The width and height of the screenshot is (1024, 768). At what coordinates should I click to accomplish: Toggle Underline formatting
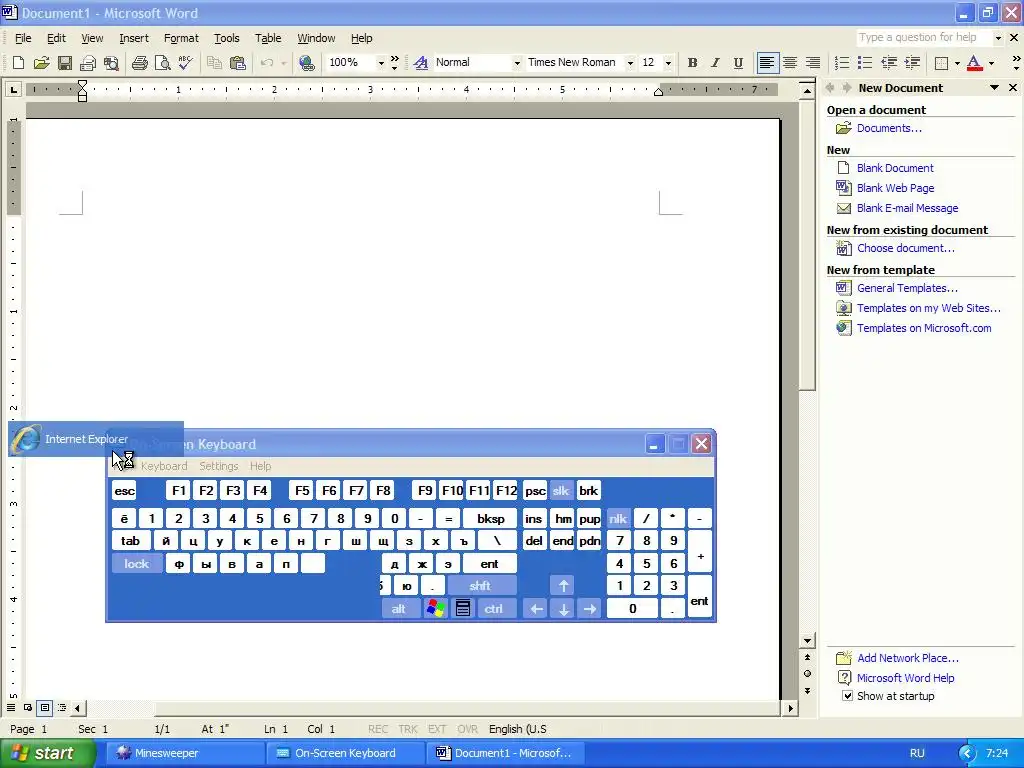pos(738,63)
